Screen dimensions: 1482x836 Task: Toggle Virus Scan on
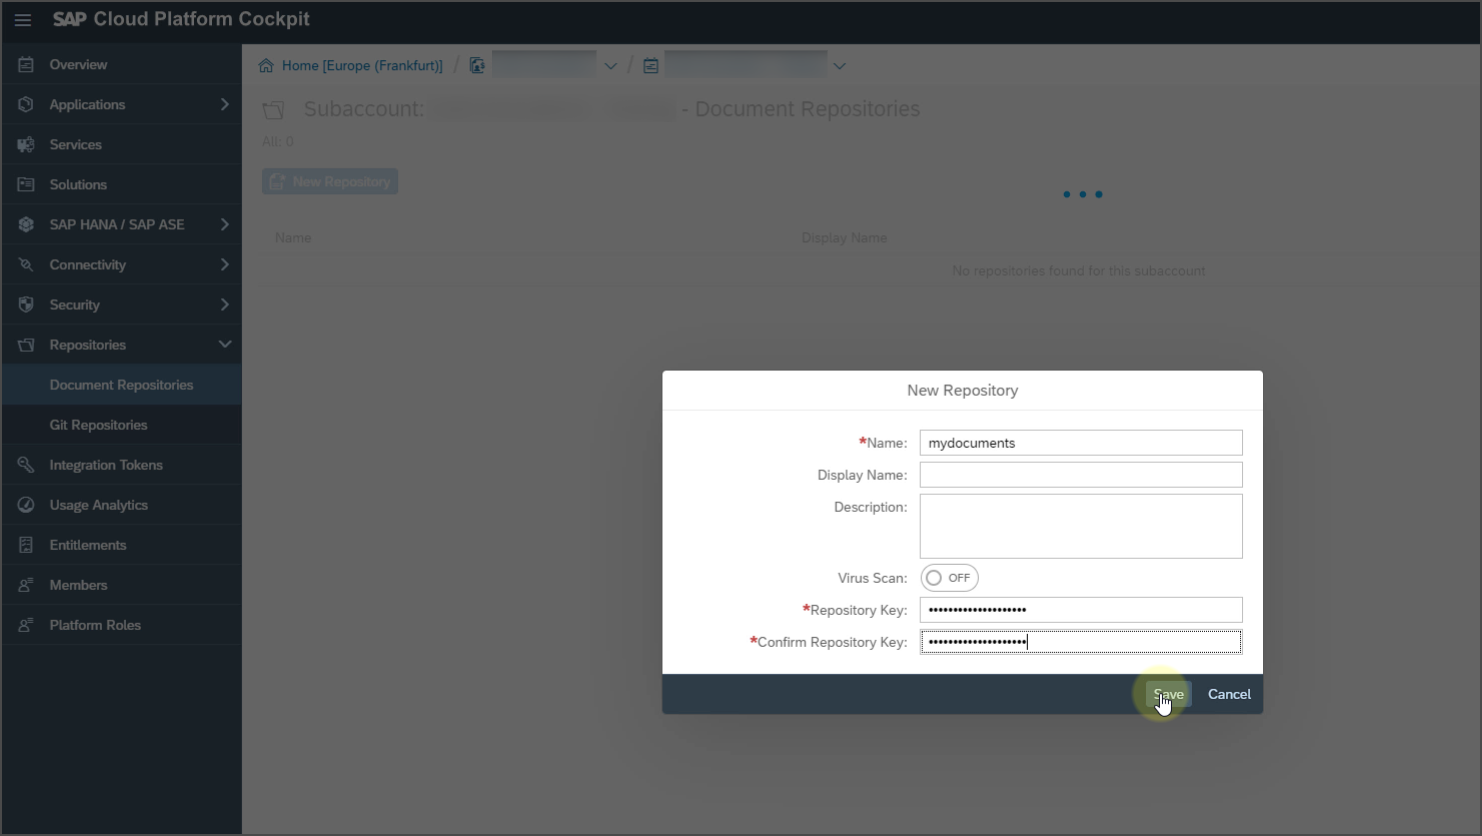(x=948, y=577)
